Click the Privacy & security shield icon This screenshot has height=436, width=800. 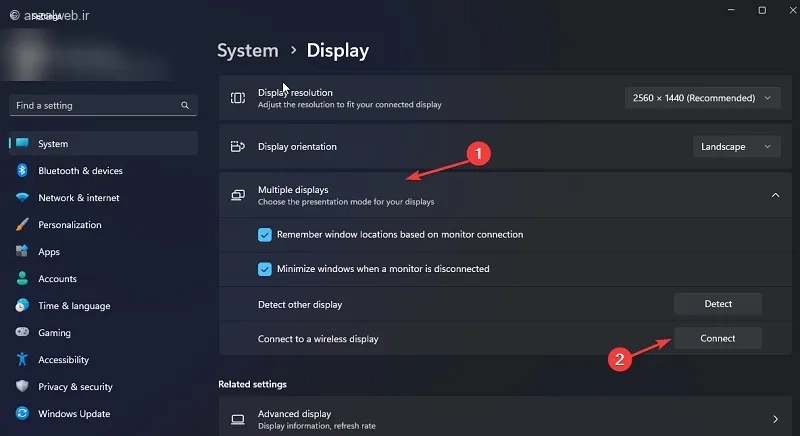tap(22, 386)
